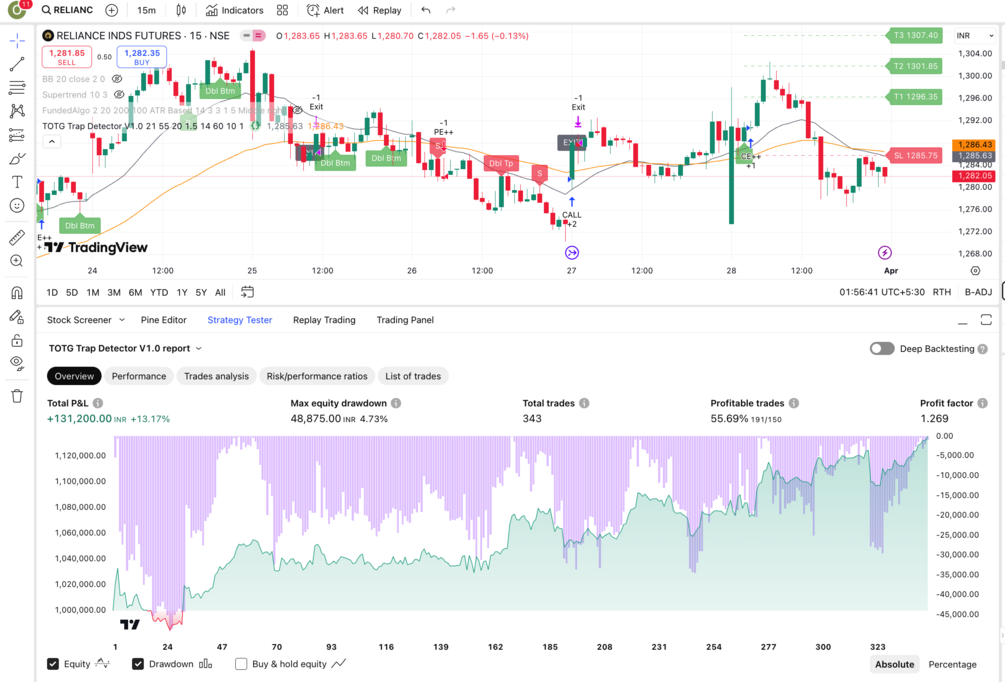Toggle visibility of Supertrend indicator
Viewport: 1005px width, 682px height.
pyautogui.click(x=119, y=94)
